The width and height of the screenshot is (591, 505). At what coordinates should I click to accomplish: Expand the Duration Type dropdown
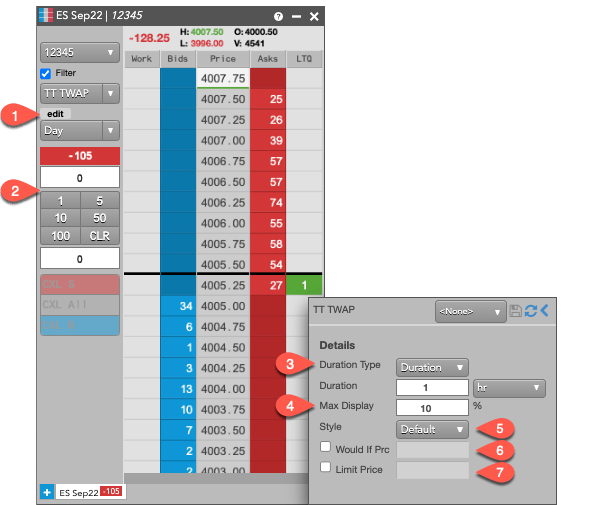pos(432,367)
